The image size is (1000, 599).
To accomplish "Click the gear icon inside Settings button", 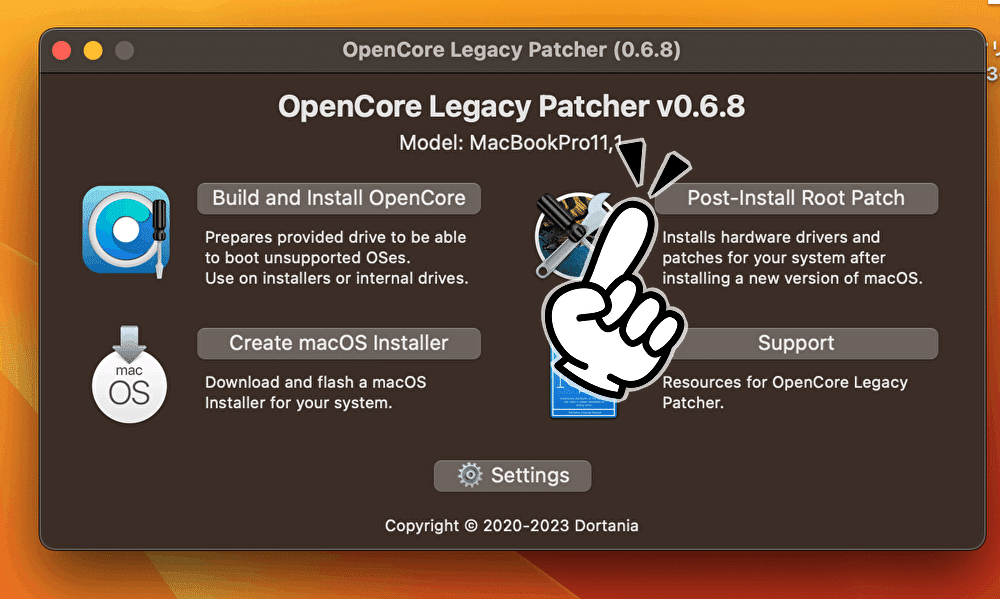I will [x=470, y=475].
